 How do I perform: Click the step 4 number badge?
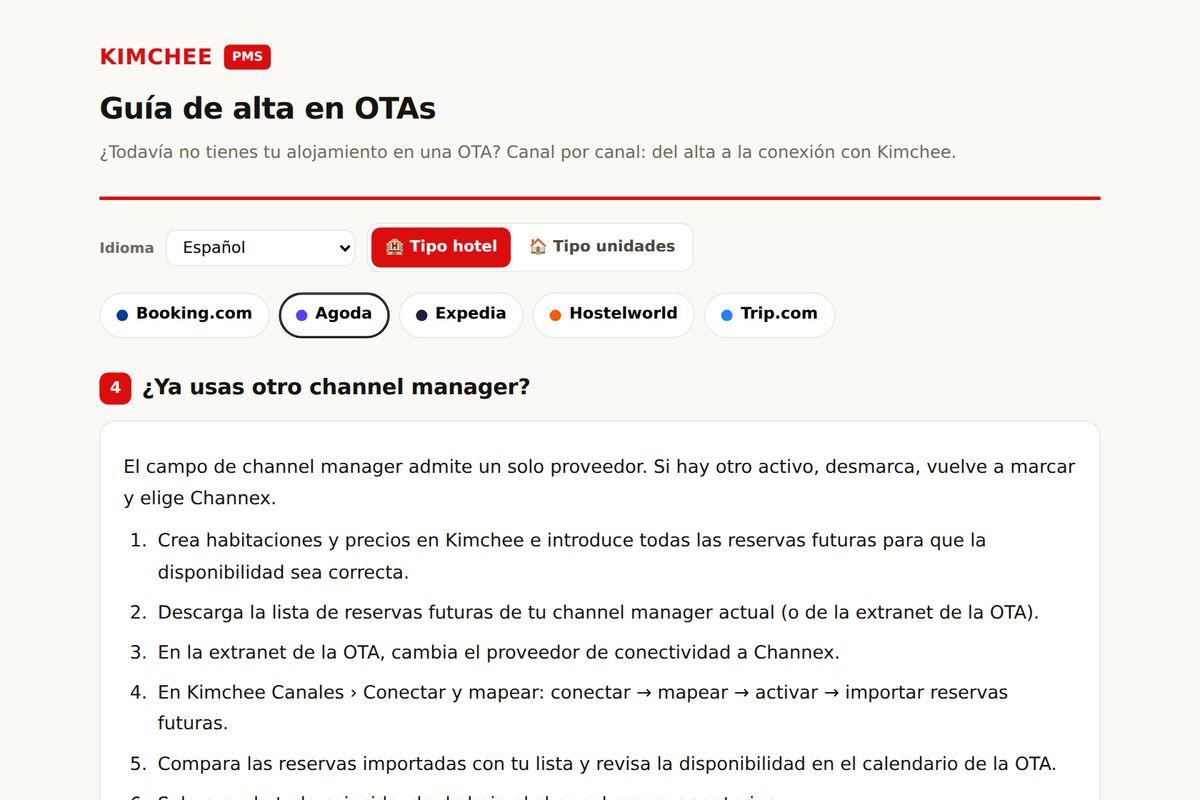(115, 388)
